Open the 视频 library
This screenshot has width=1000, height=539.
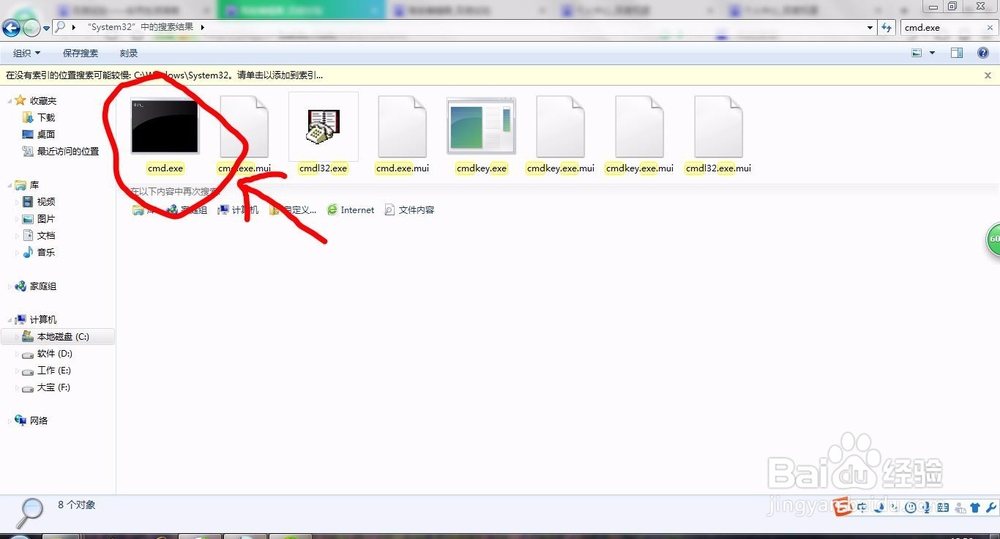click(x=46, y=202)
